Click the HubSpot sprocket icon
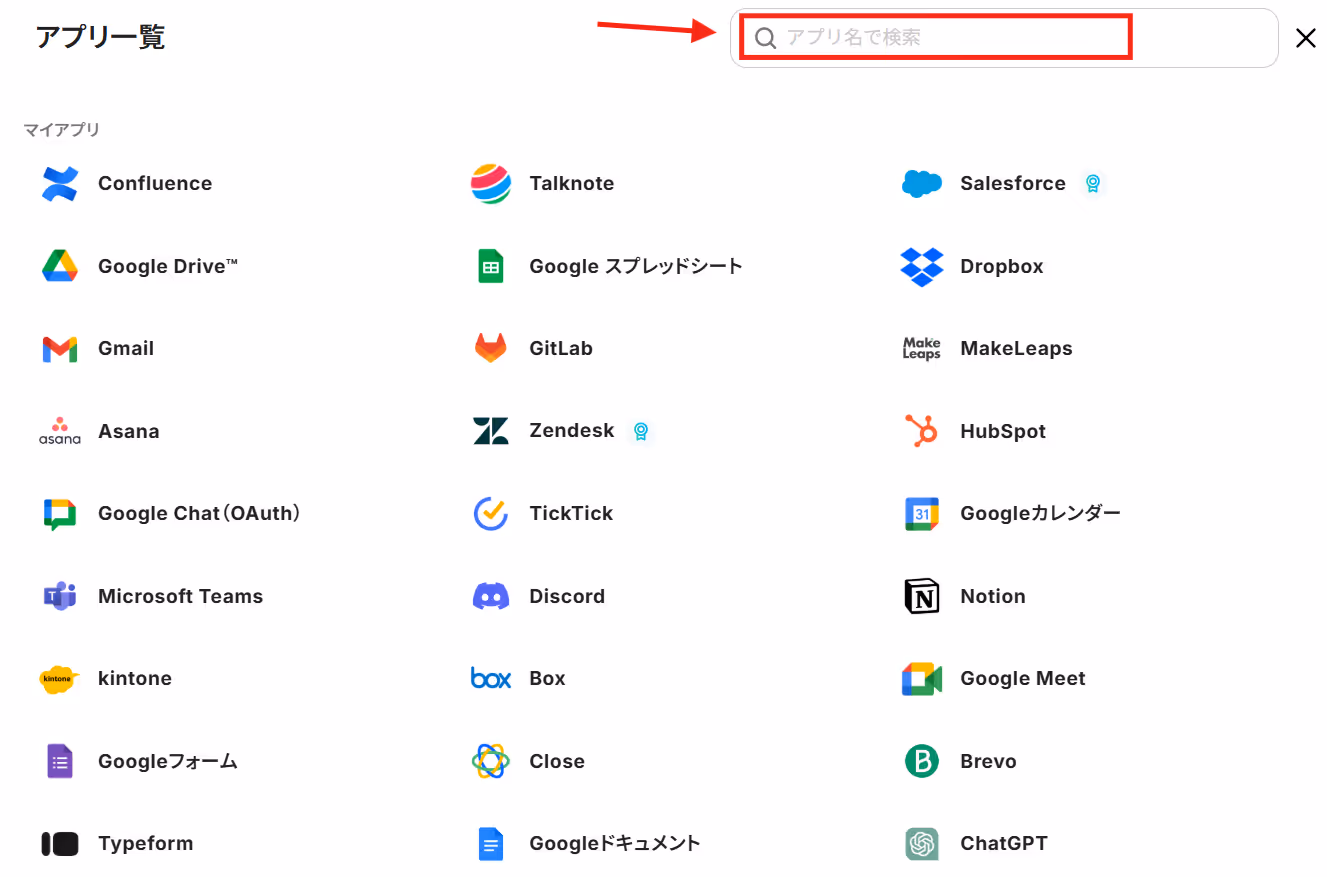The width and height of the screenshot is (1327, 877). click(922, 431)
